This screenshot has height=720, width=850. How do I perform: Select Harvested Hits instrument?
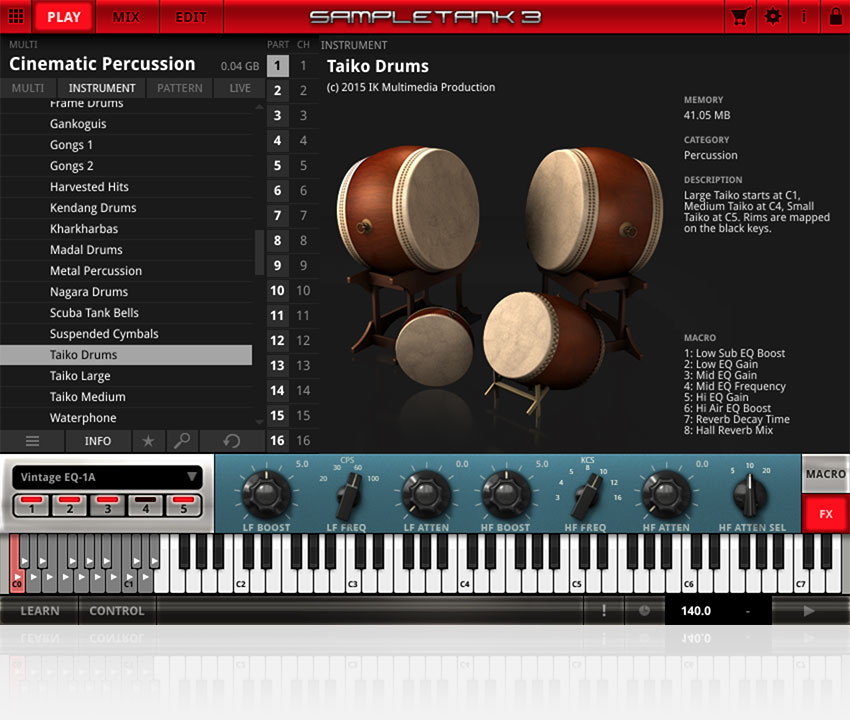point(126,187)
